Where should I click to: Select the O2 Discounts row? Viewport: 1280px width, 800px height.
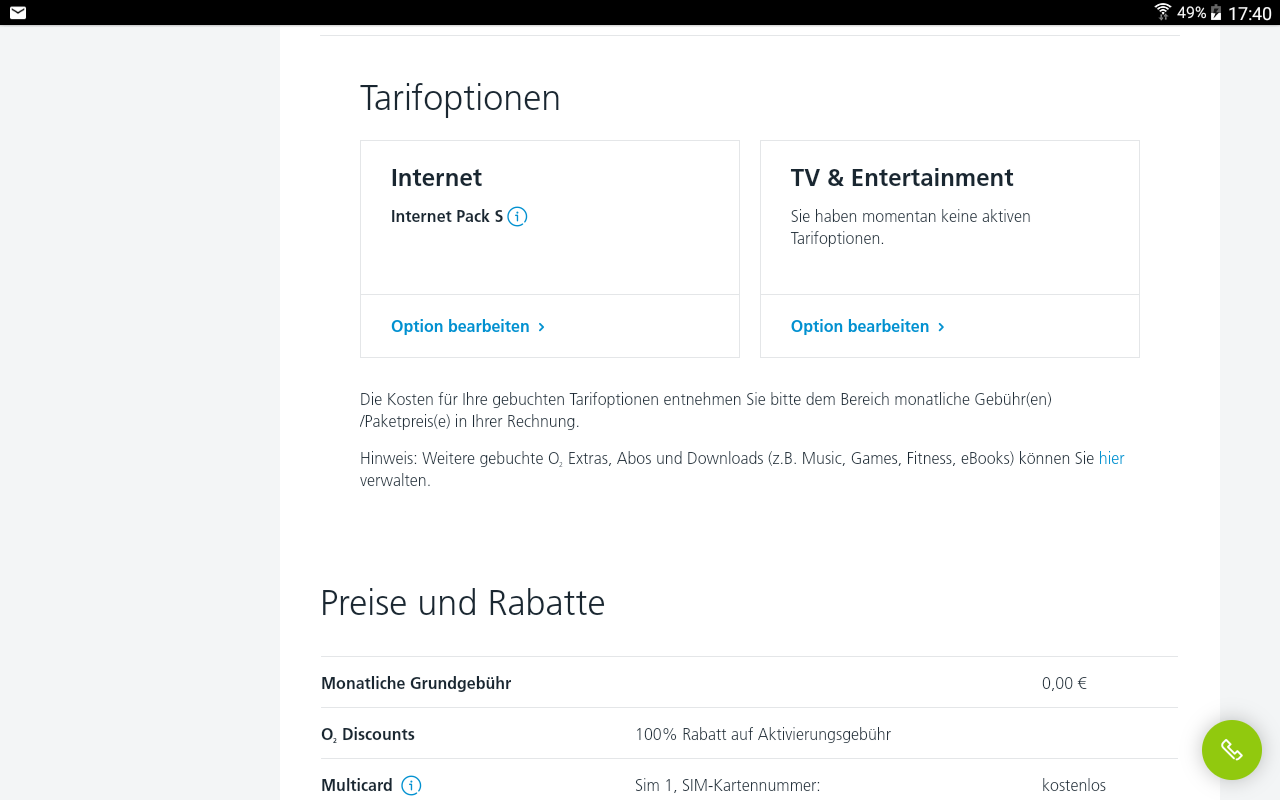coord(749,734)
